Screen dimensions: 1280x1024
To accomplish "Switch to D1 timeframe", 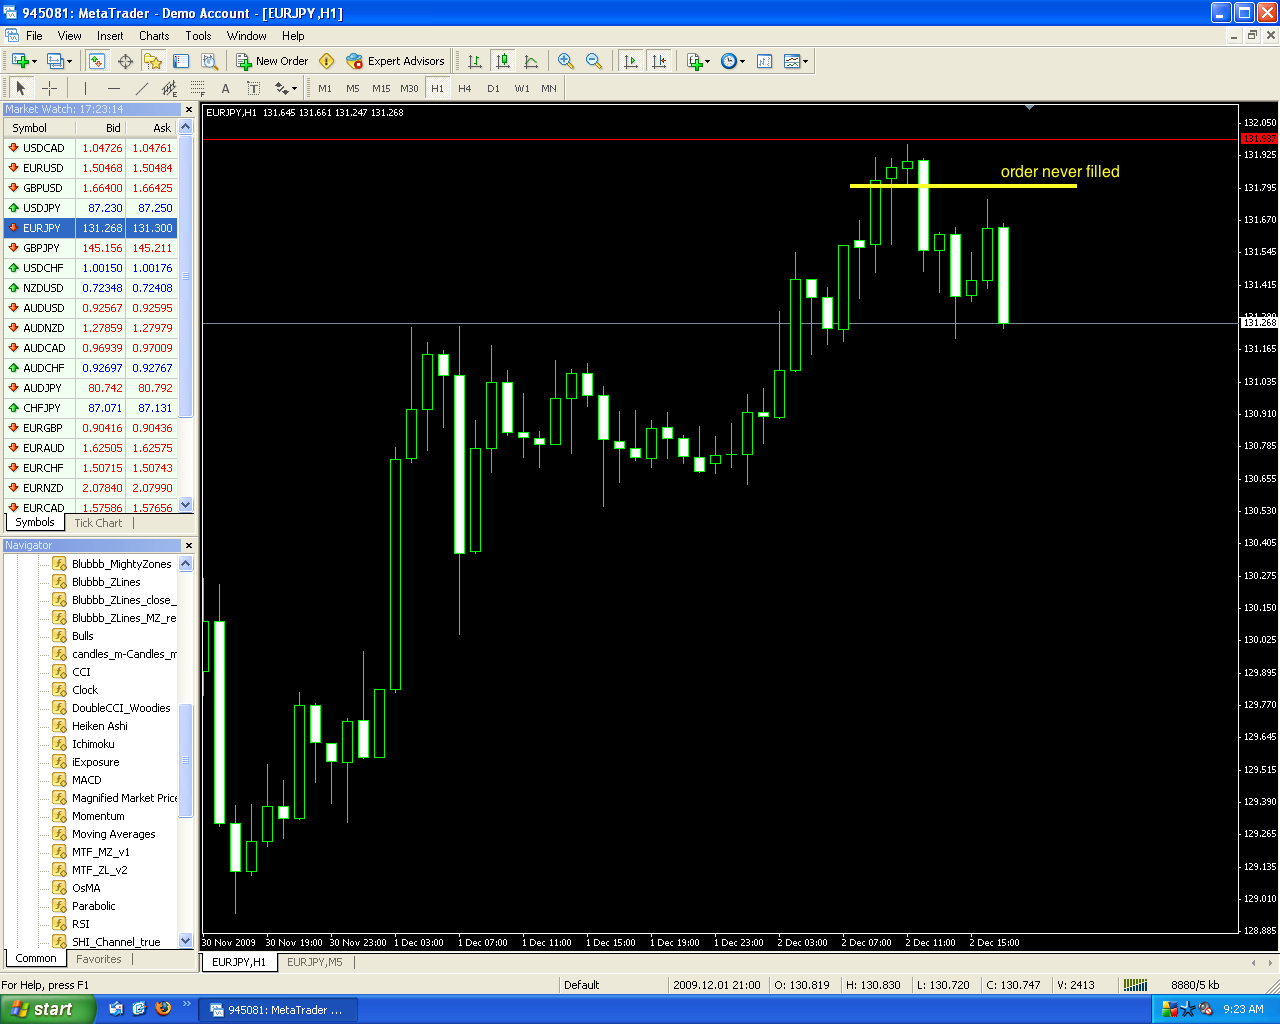I will [x=493, y=88].
